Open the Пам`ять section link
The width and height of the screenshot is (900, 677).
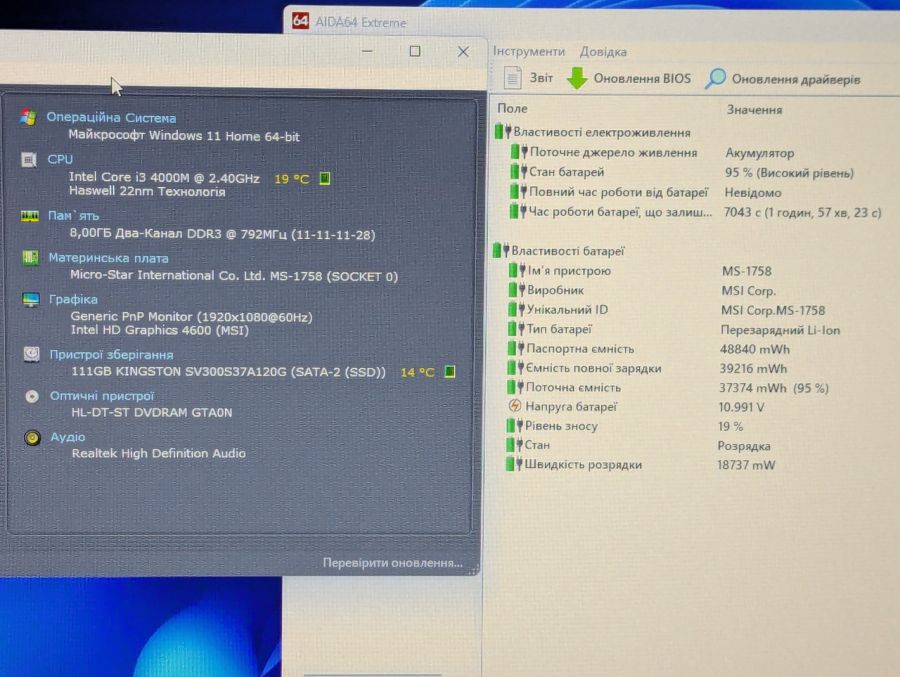point(73,216)
